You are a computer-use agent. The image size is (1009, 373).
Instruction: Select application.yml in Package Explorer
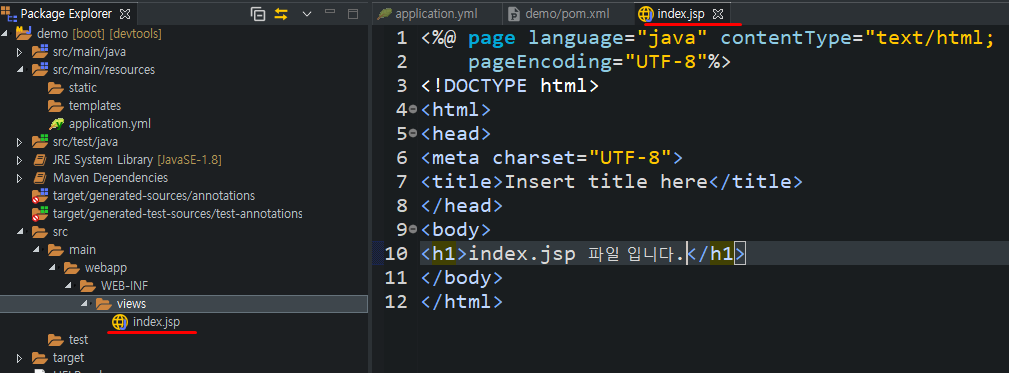pyautogui.click(x=109, y=123)
